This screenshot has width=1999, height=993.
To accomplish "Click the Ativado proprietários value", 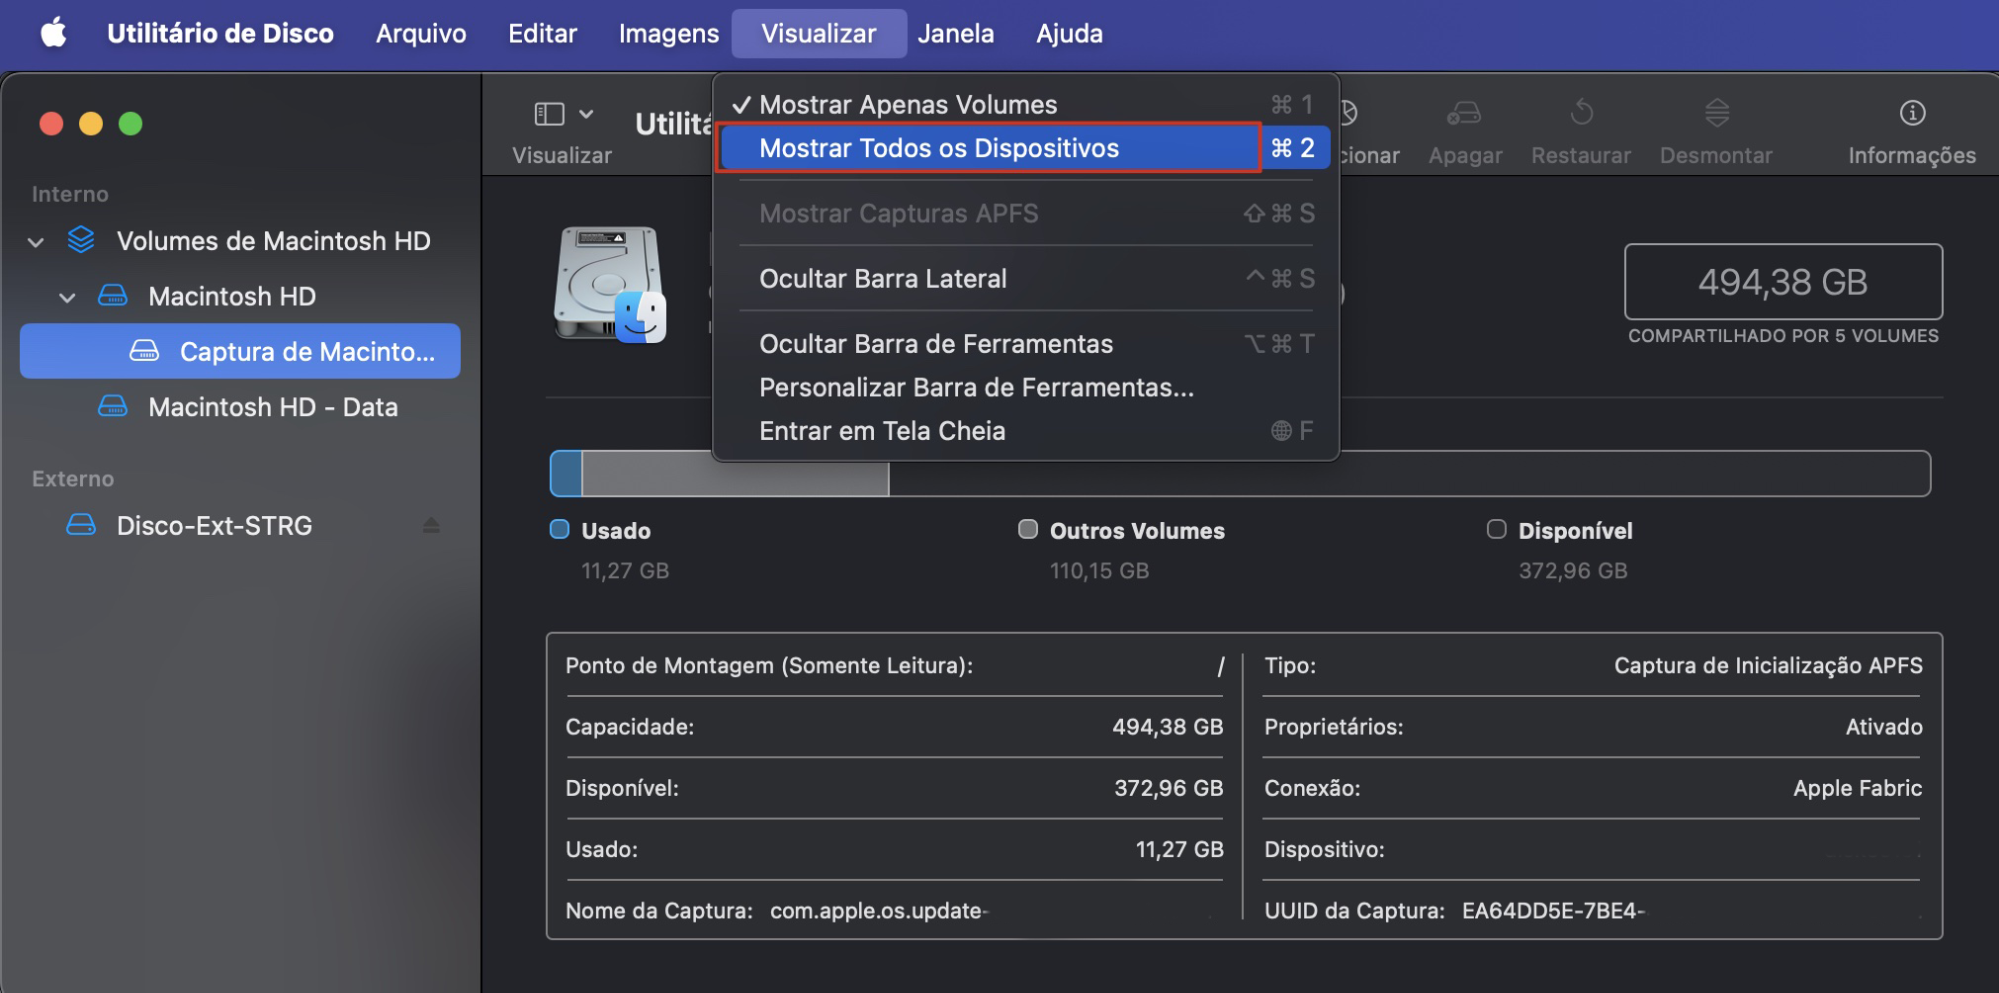I will pos(1884,727).
